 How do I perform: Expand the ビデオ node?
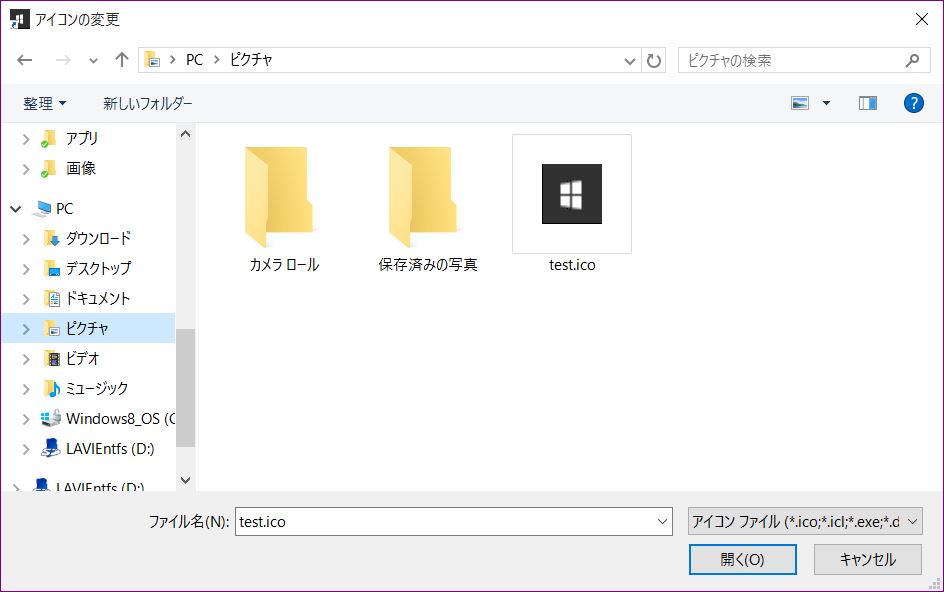coord(26,359)
